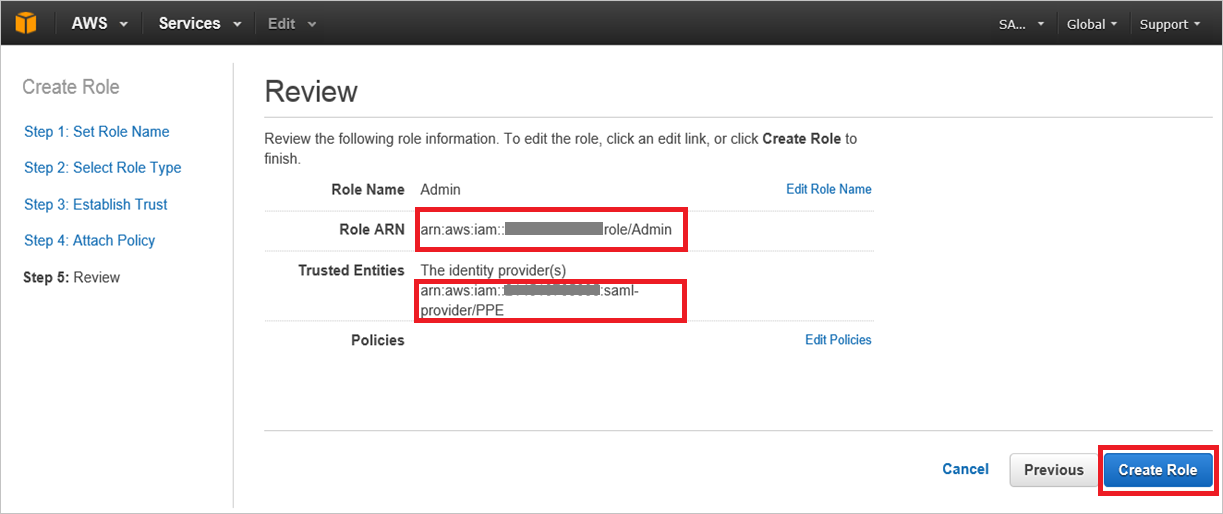Open the Edit dropdown in top bar
Viewport: 1223px width, 514px height.
tap(291, 23)
